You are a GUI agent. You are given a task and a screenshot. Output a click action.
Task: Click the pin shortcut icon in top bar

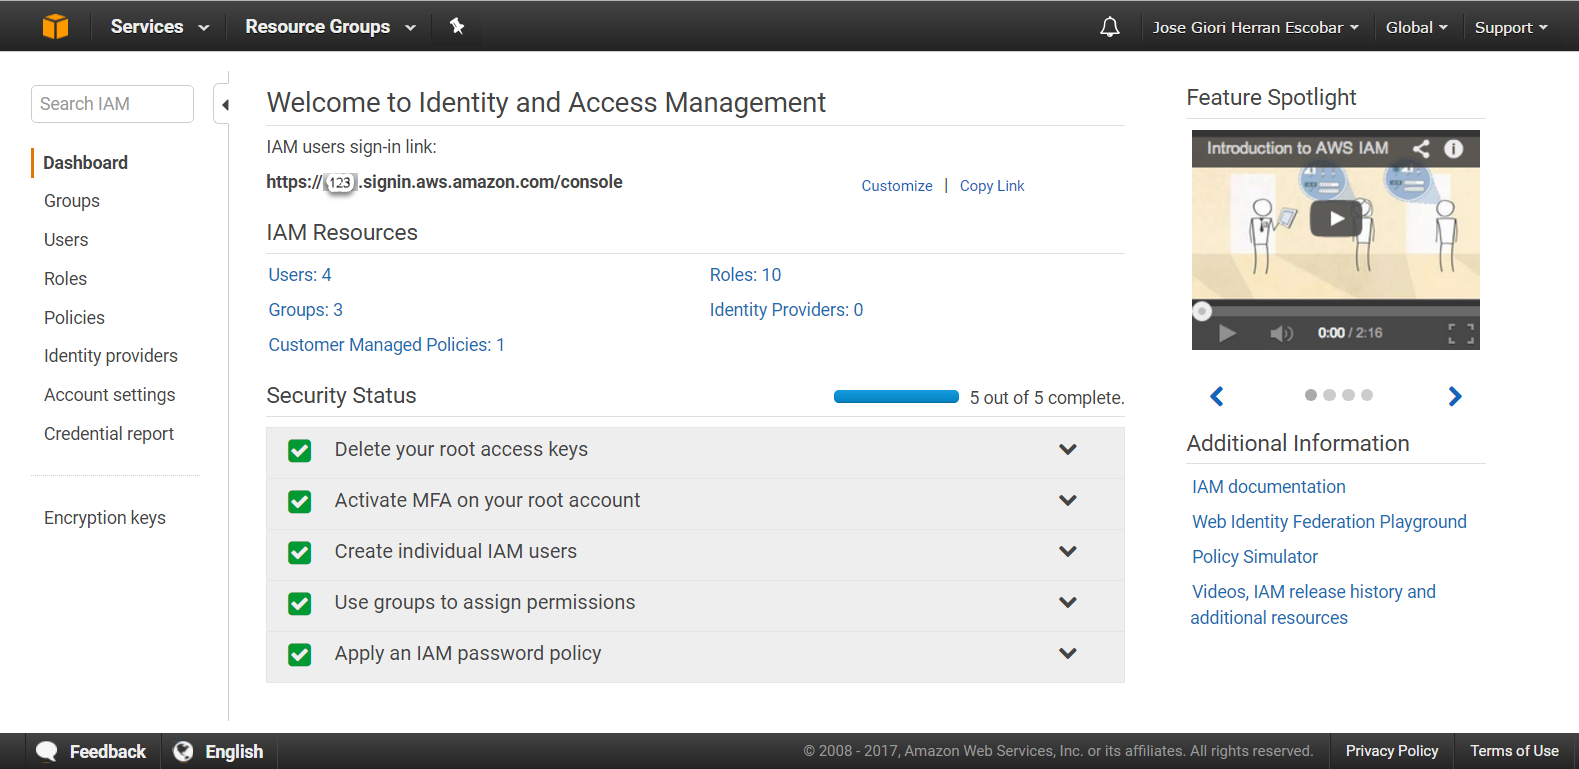pyautogui.click(x=457, y=26)
